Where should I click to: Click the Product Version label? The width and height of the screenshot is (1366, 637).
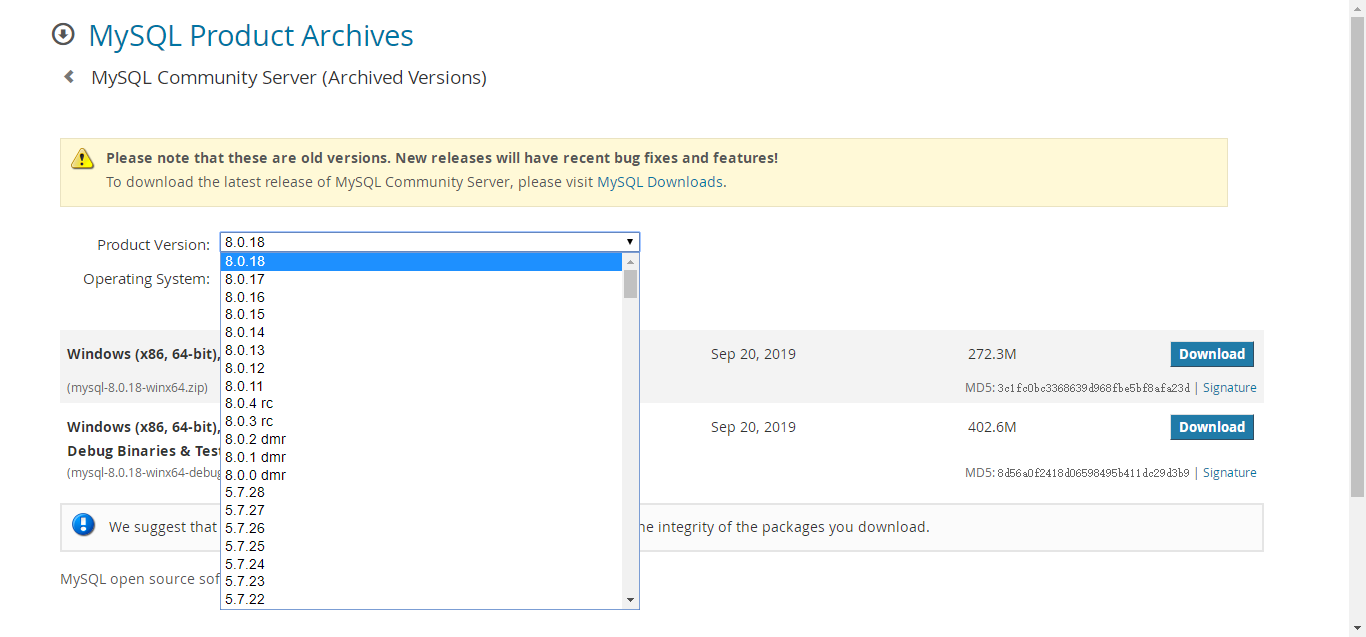point(154,245)
